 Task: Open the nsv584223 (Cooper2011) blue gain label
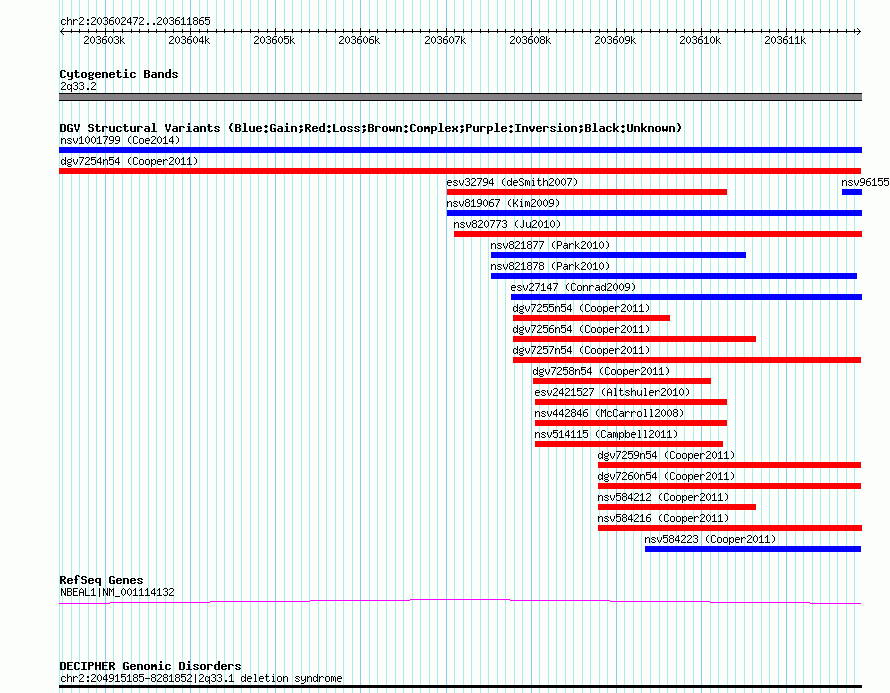click(710, 539)
